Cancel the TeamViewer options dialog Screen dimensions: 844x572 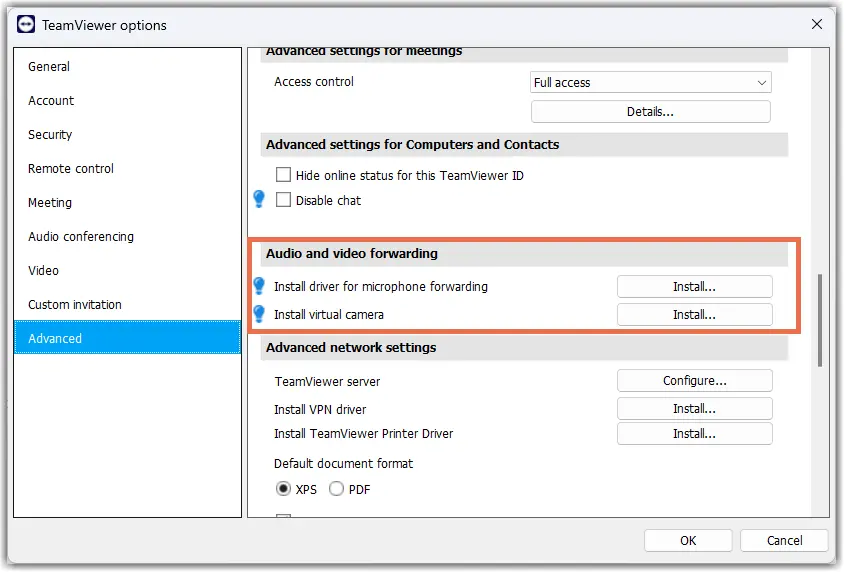point(784,540)
